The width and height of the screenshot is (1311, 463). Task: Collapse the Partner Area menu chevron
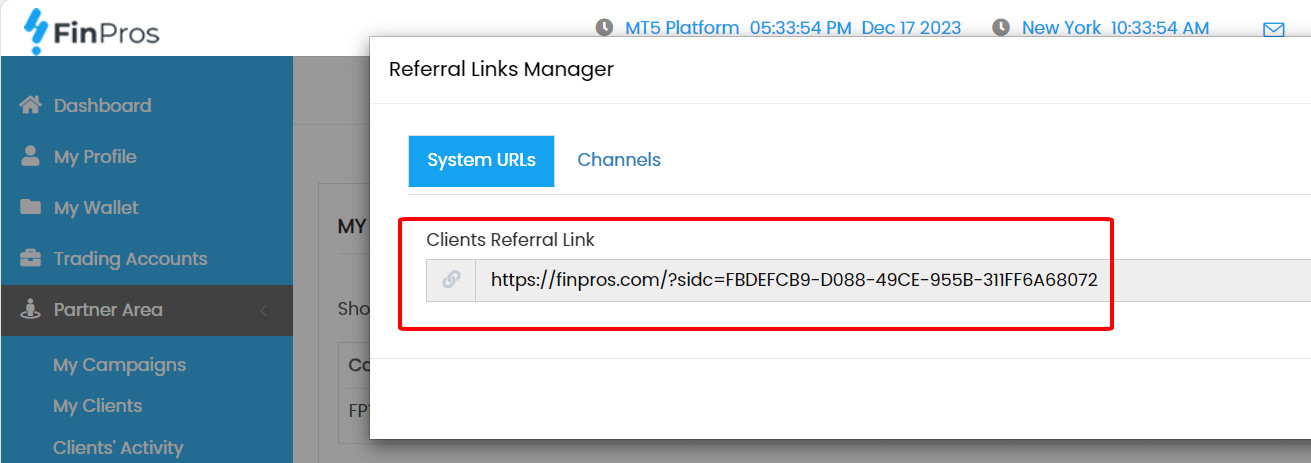(x=263, y=310)
